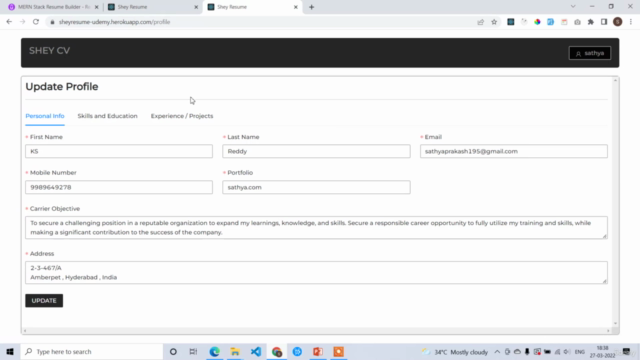This screenshot has height=360, width=640.
Task: Open the Windows Start menu
Action: [x=10, y=351]
